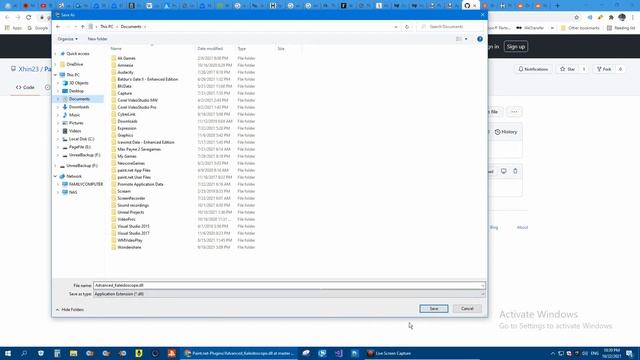Open the Windows Start menu
This screenshot has height=360, width=640.
click(8, 353)
